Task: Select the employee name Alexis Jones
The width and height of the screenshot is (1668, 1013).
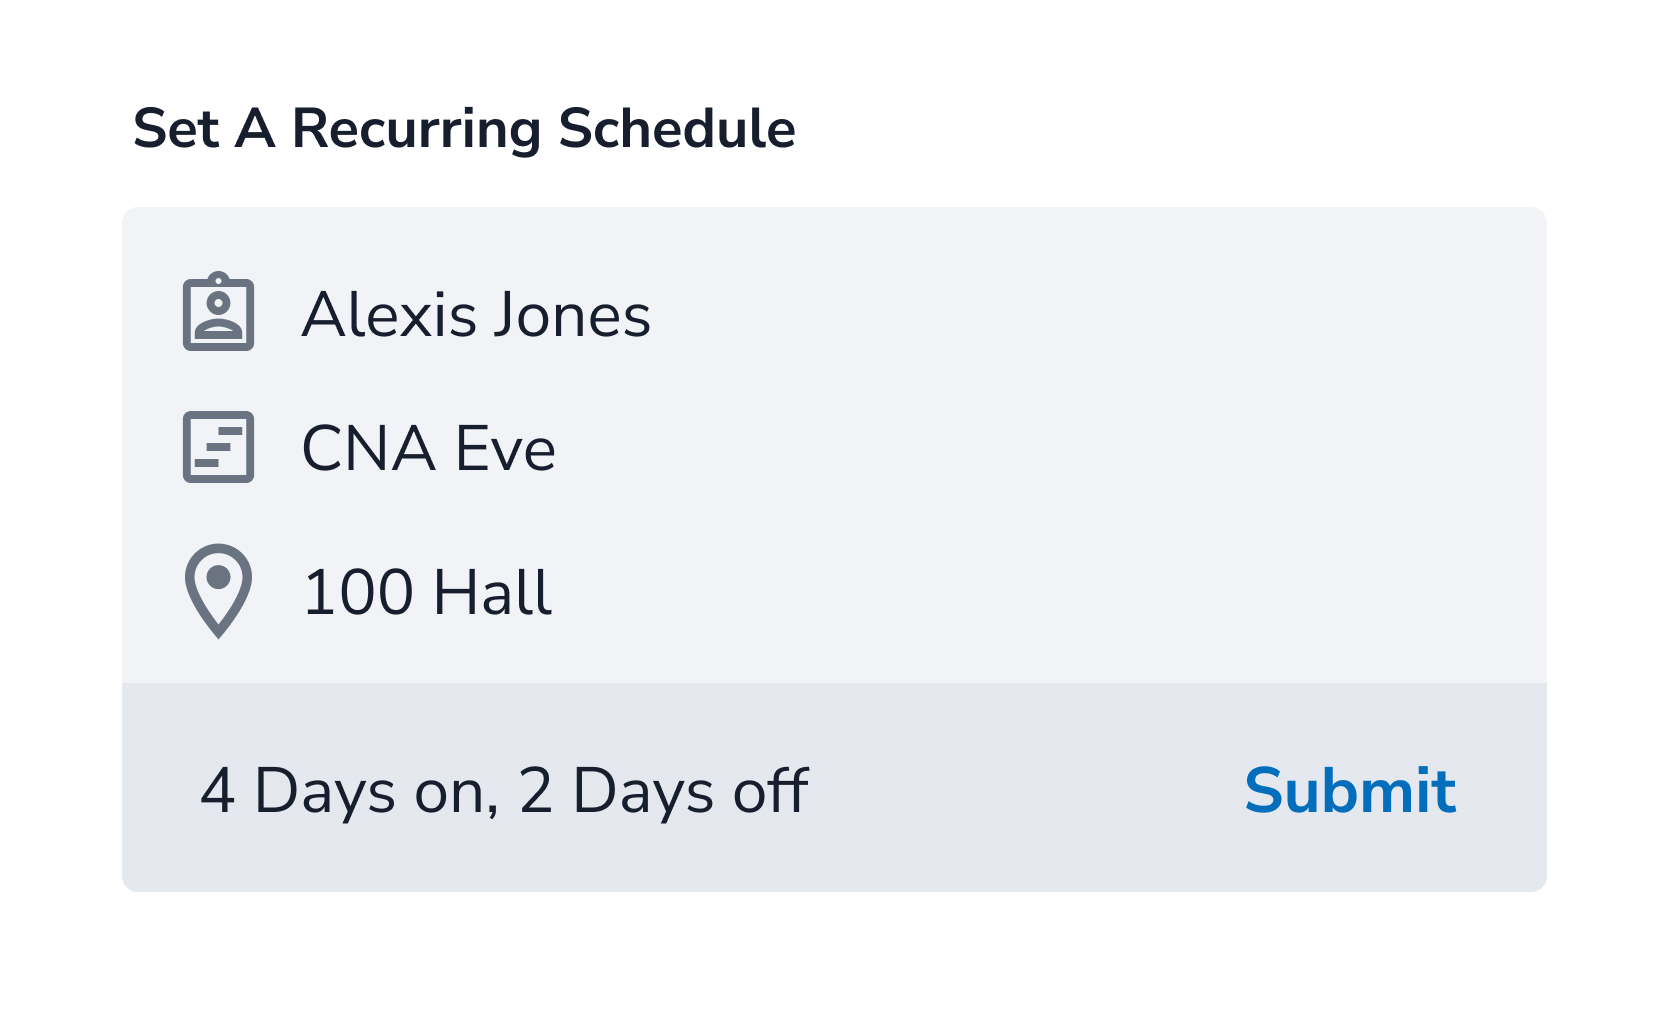Action: coord(476,315)
